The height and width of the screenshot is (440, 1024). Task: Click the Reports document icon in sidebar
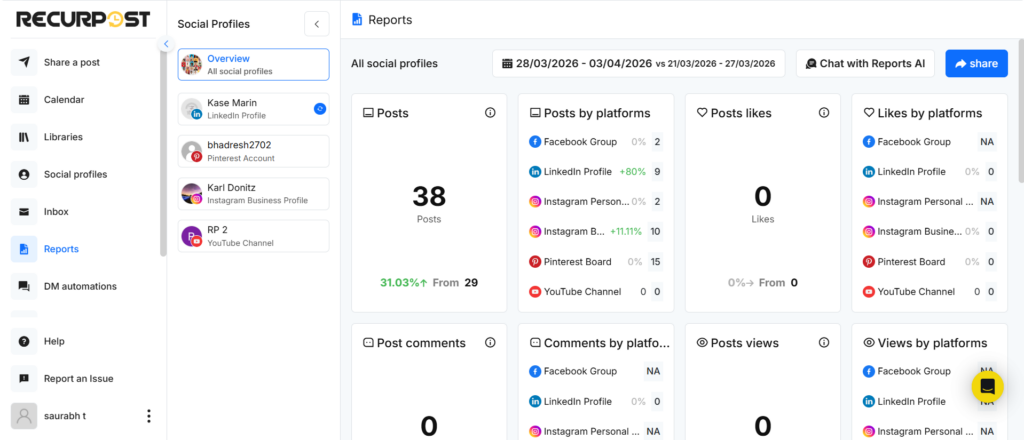(24, 249)
